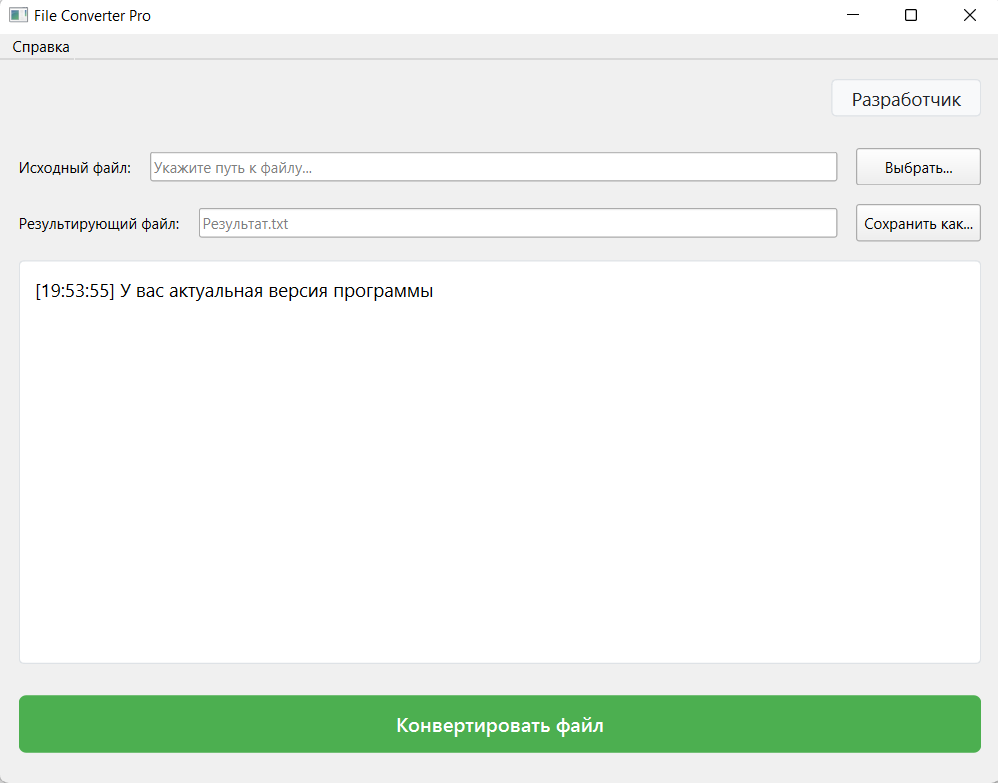Start conversion with green Конвертировать файл button
Screen dimensions: 998x783
tap(499, 724)
